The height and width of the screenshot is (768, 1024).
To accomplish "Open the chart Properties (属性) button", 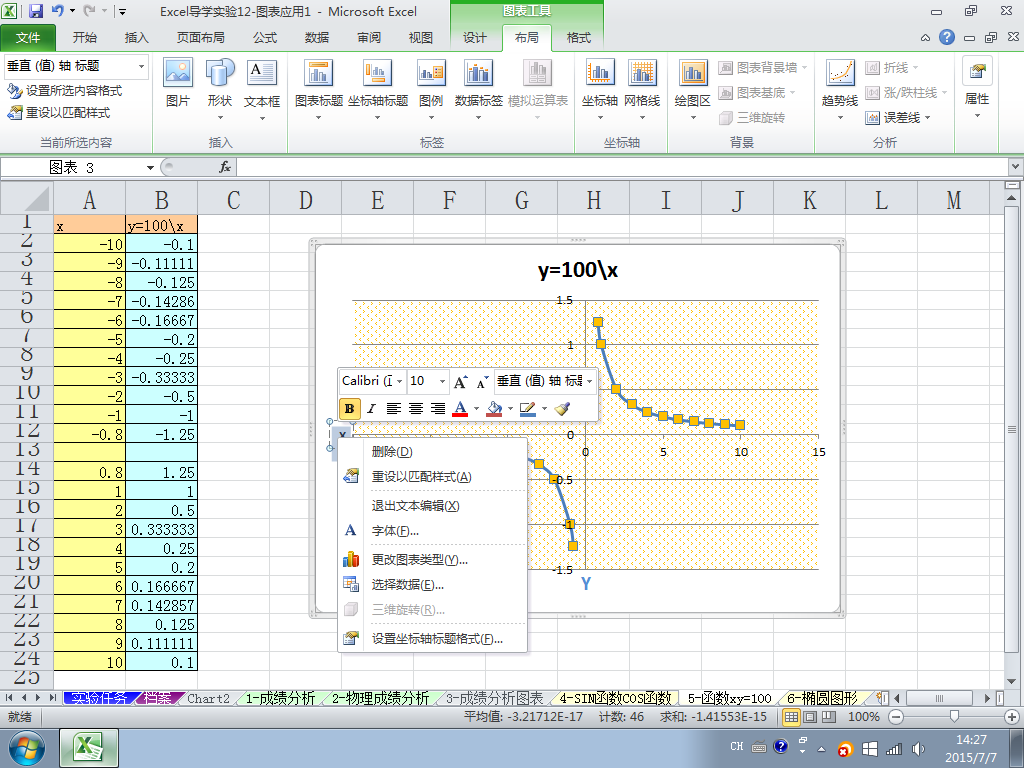I will [977, 88].
